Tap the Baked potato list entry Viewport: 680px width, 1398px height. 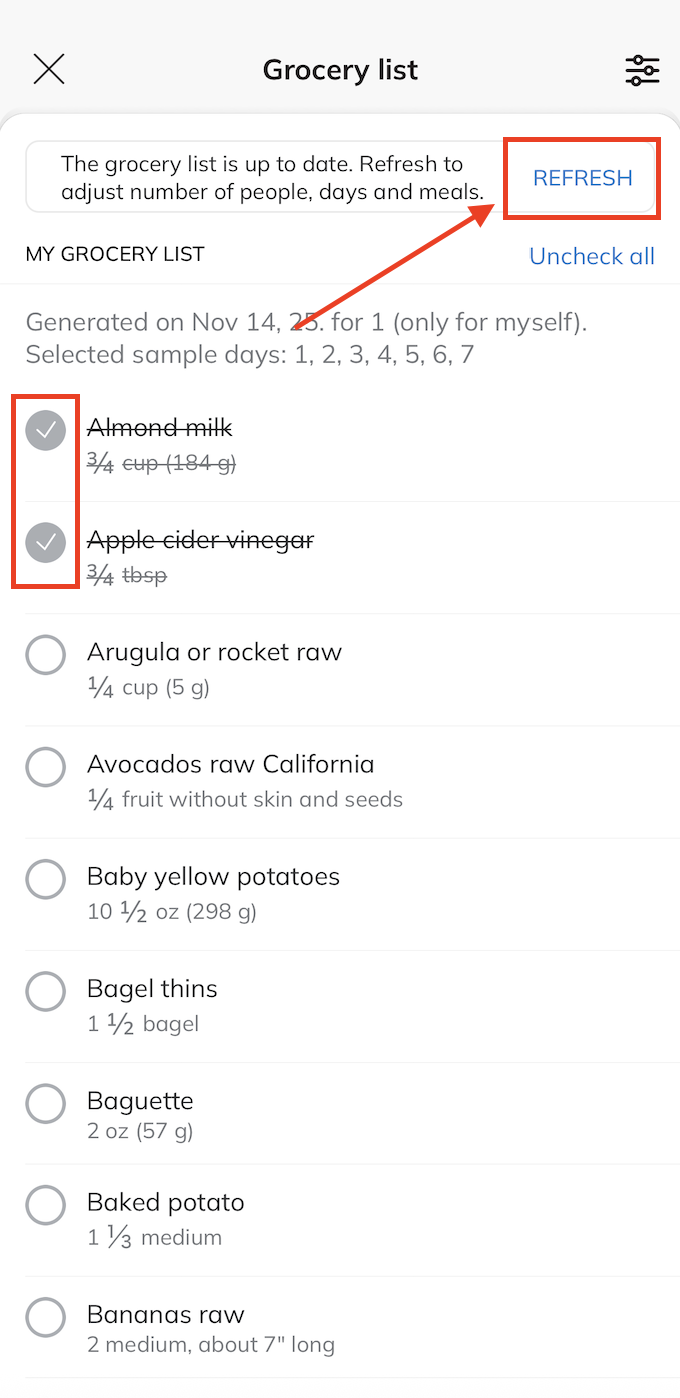pyautogui.click(x=165, y=1202)
